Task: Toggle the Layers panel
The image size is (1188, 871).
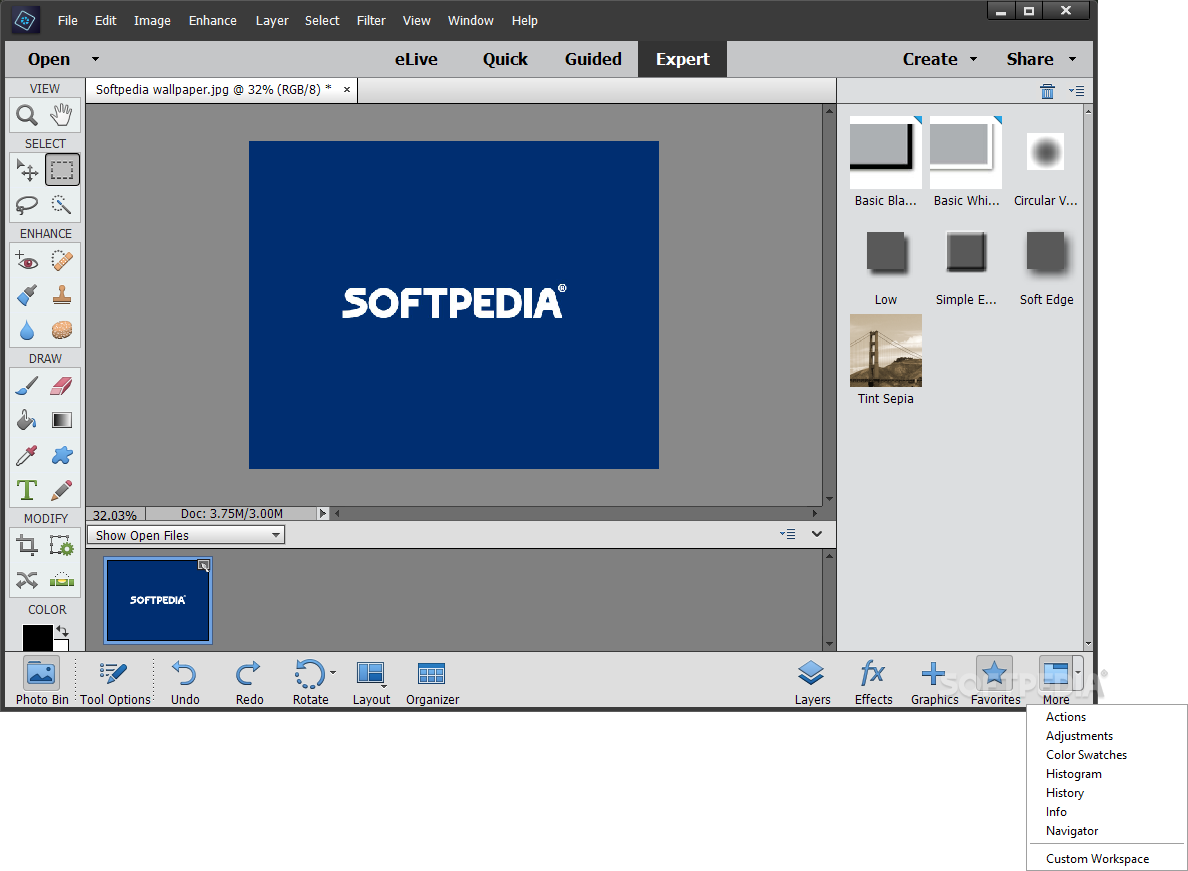Action: tap(812, 682)
